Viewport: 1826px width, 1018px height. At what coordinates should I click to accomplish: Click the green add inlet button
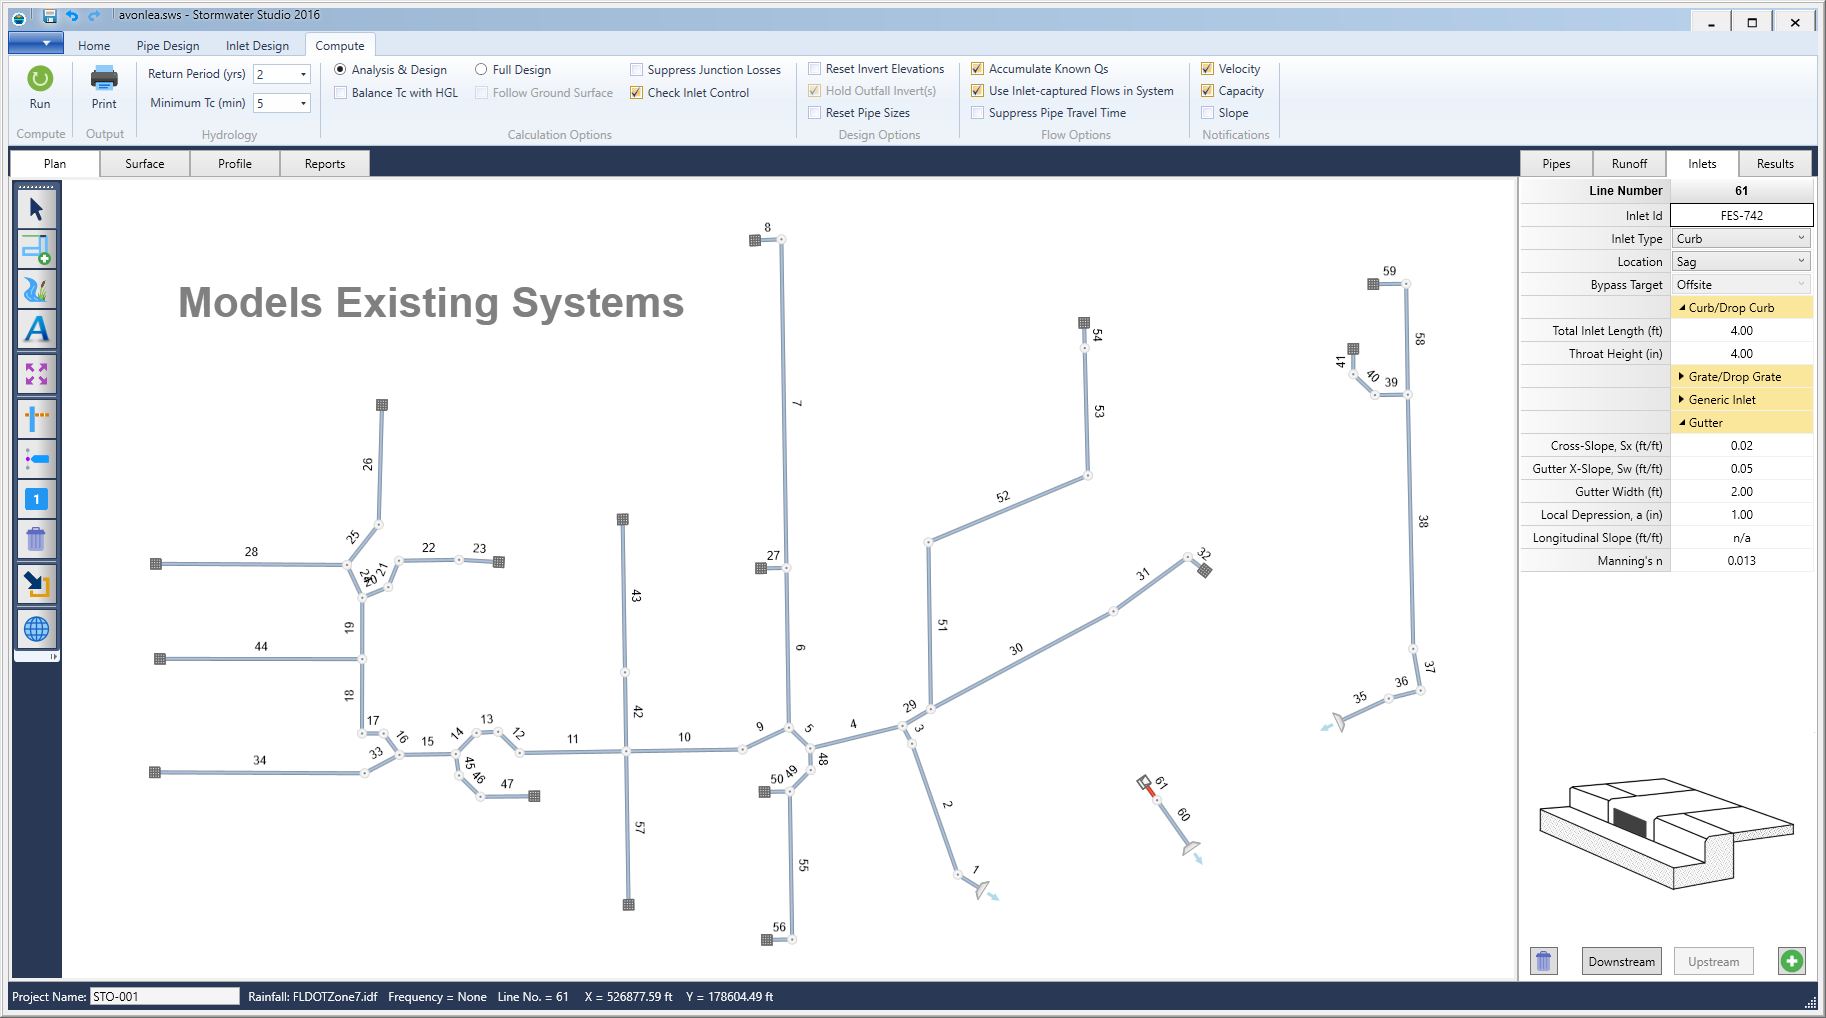[1791, 961]
